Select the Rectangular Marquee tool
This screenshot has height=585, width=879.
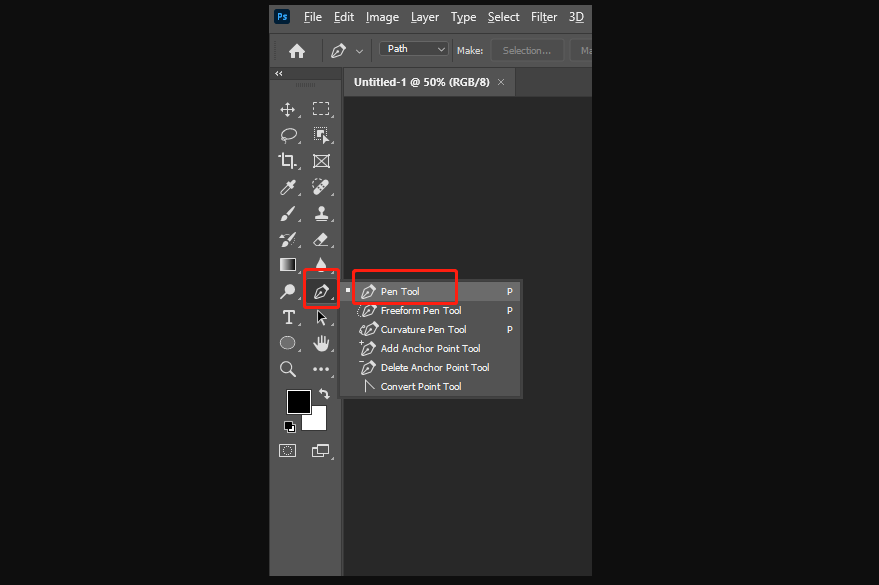point(321,109)
